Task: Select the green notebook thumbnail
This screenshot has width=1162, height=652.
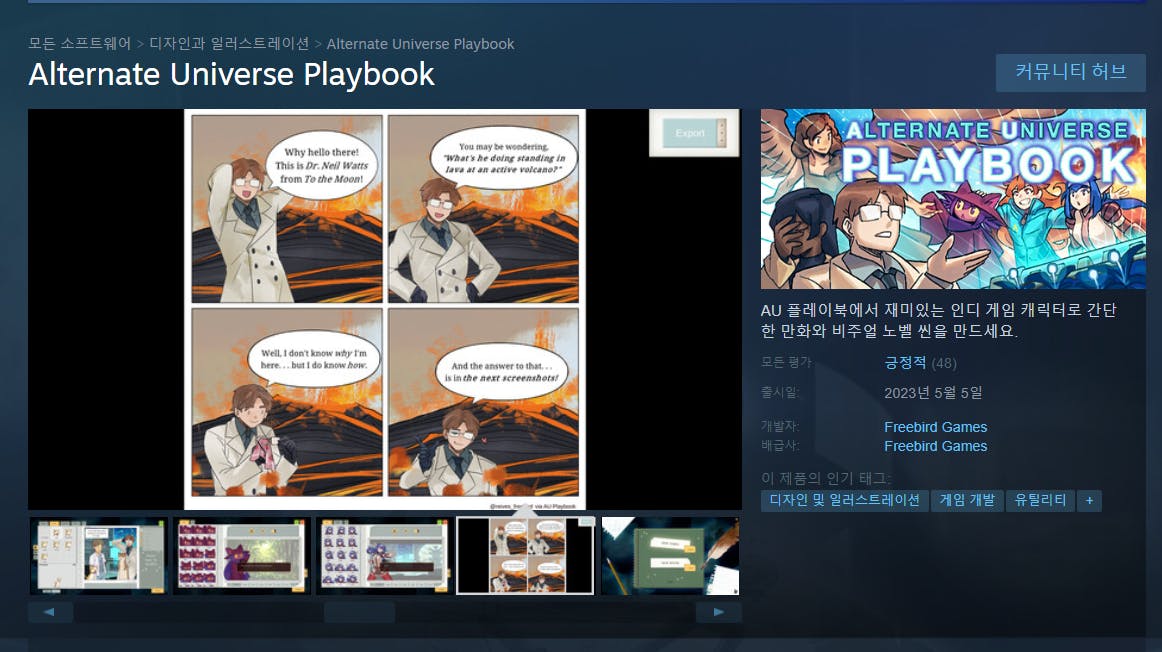Action: point(670,556)
